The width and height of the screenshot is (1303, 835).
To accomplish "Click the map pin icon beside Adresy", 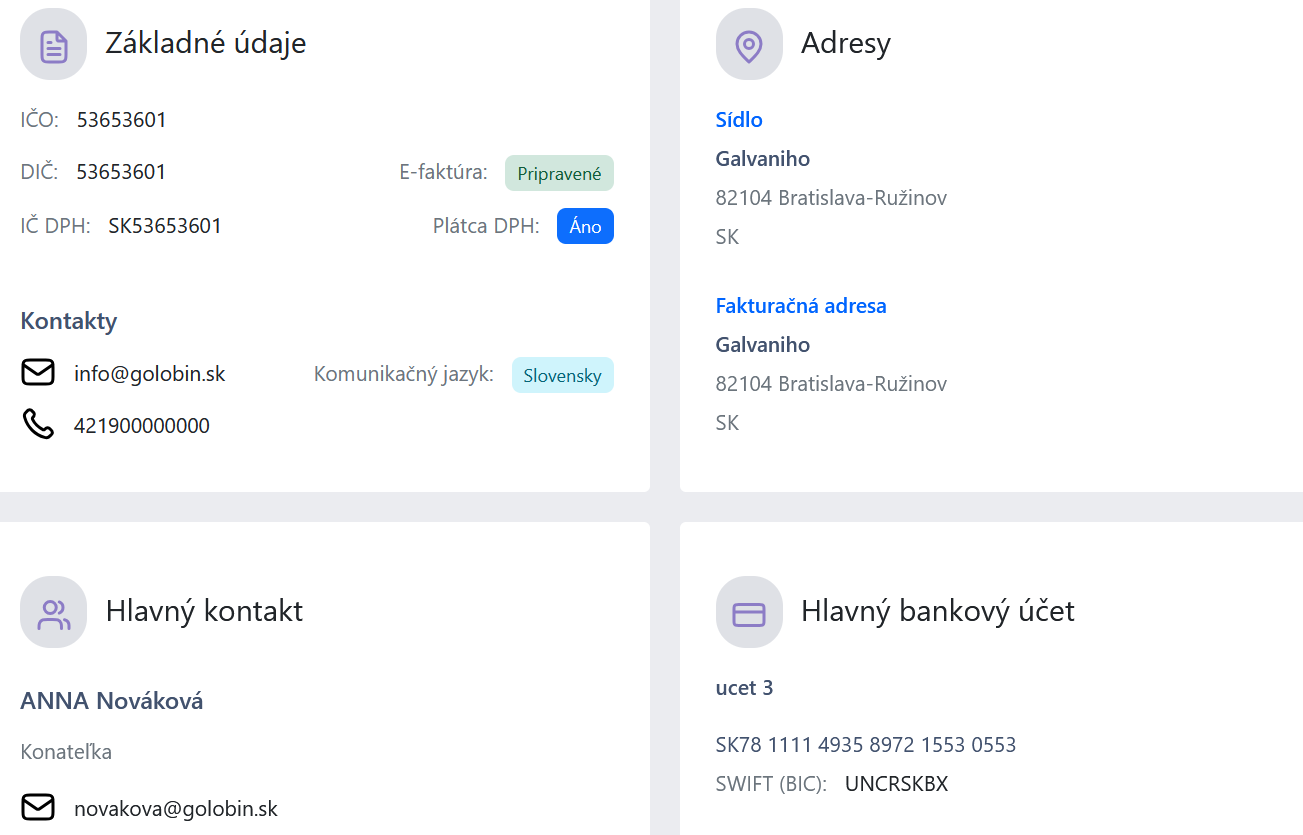I will [x=749, y=45].
